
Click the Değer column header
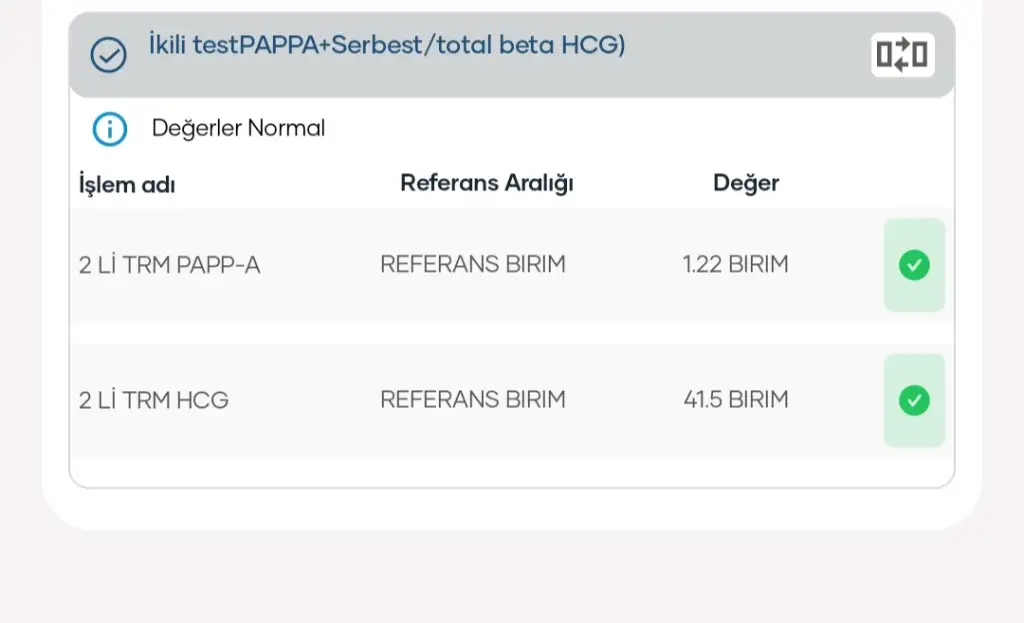(746, 183)
